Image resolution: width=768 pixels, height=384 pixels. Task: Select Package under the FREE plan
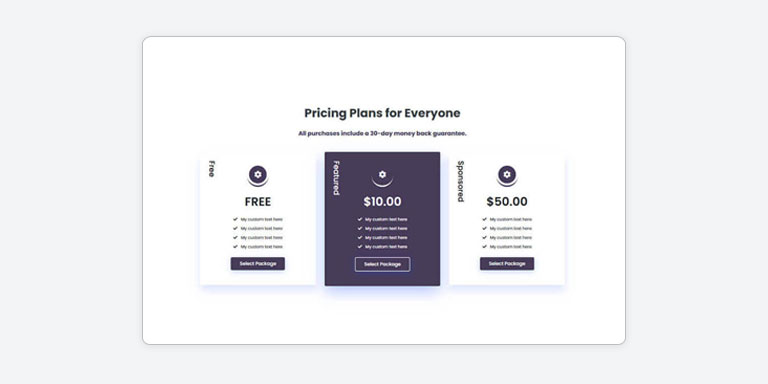coord(258,264)
